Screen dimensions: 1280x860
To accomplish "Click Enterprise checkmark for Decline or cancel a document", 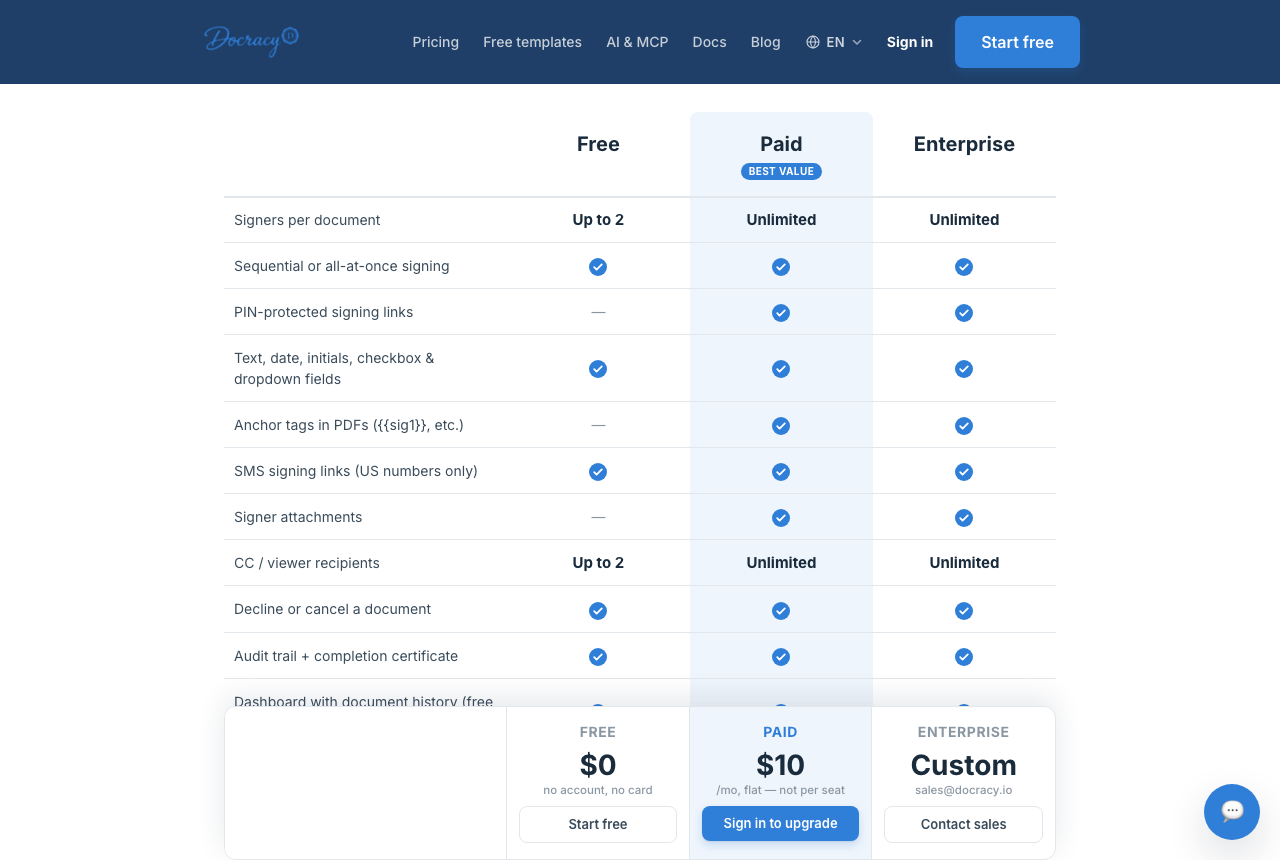I will (964, 611).
